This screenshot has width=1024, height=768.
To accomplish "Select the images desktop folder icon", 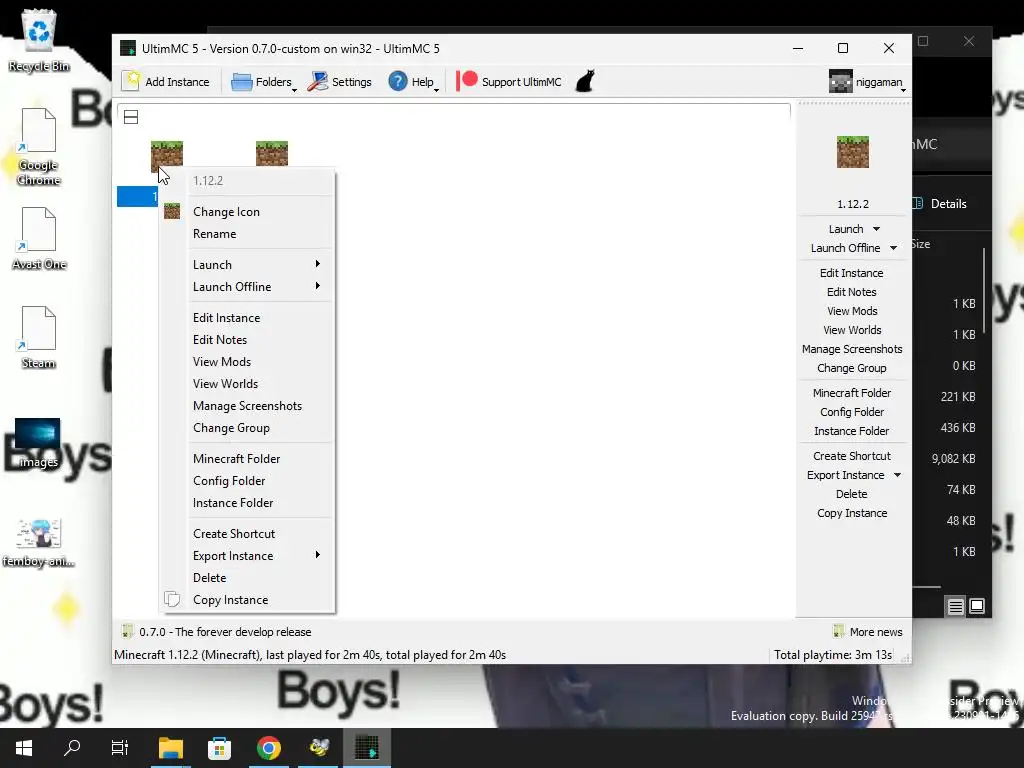I will [x=38, y=443].
